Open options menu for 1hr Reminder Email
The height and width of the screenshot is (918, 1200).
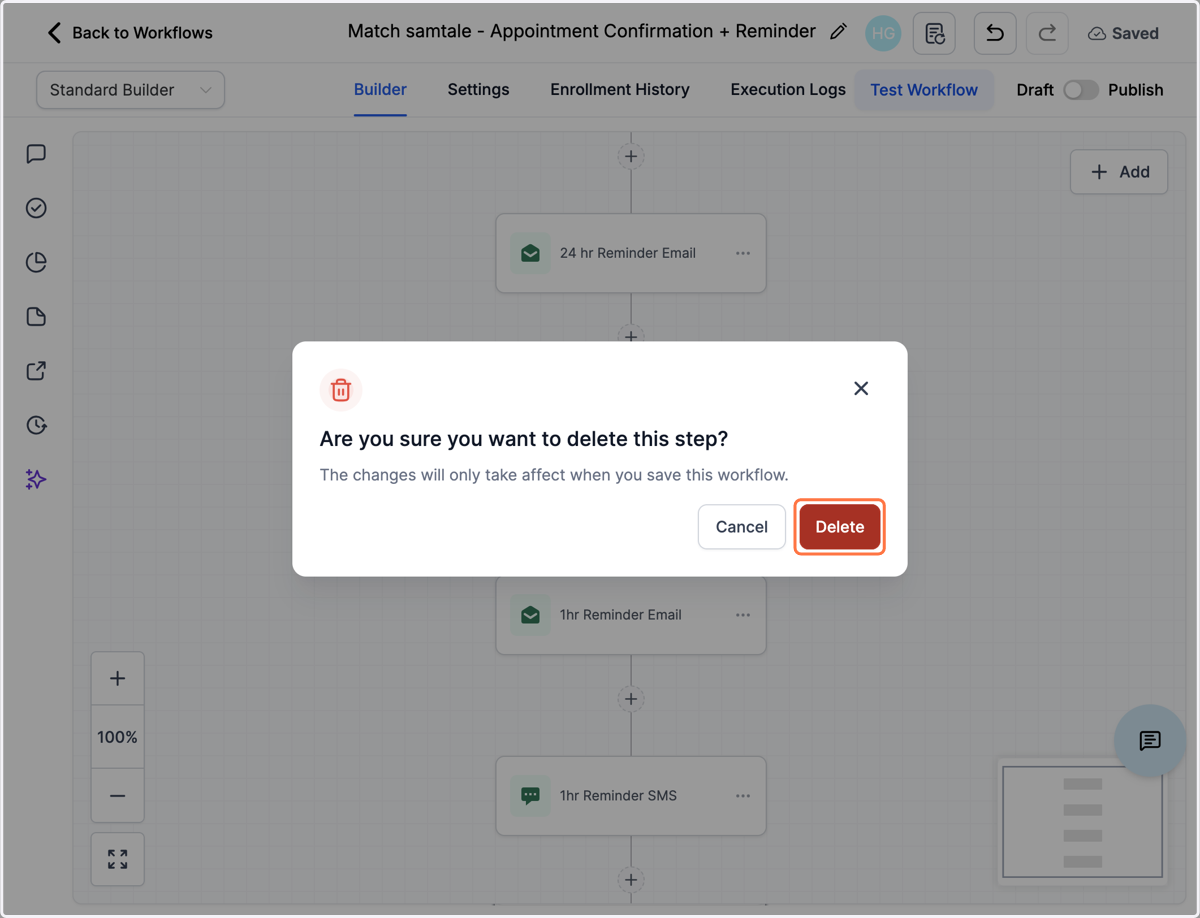click(743, 615)
